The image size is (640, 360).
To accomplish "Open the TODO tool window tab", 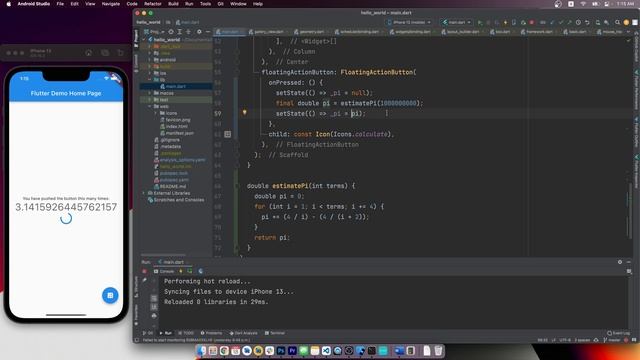I will [186, 333].
